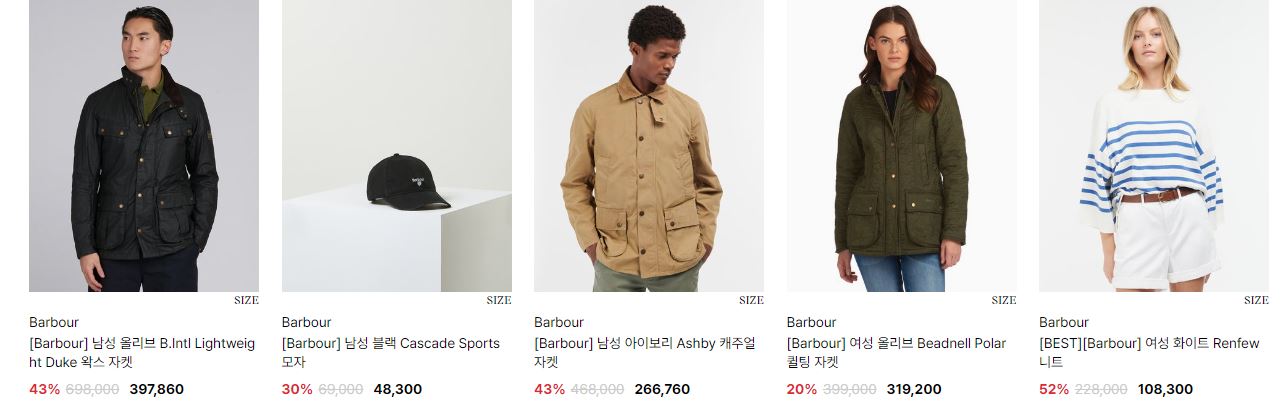
Task: Open the white Renfew striped knit image
Action: 1154,146
